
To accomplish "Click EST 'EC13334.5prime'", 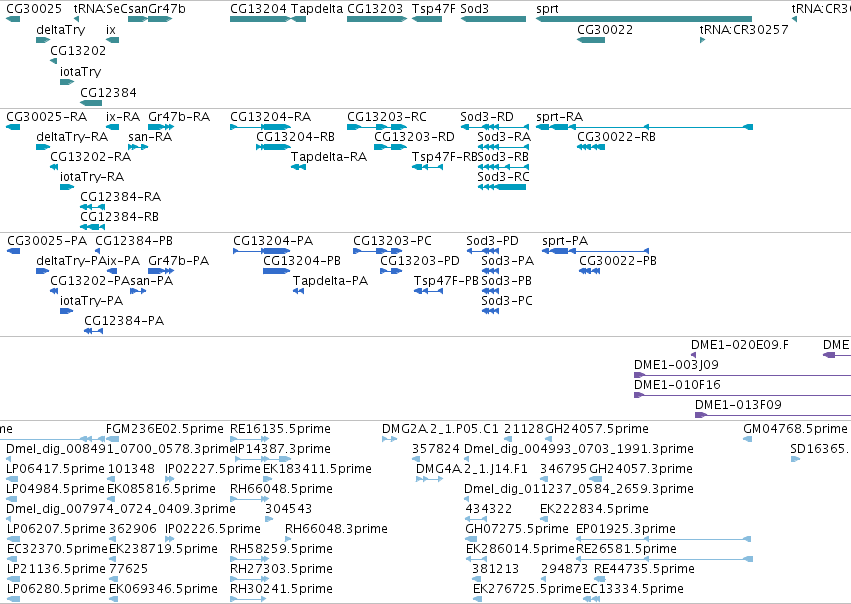I will tap(633, 589).
